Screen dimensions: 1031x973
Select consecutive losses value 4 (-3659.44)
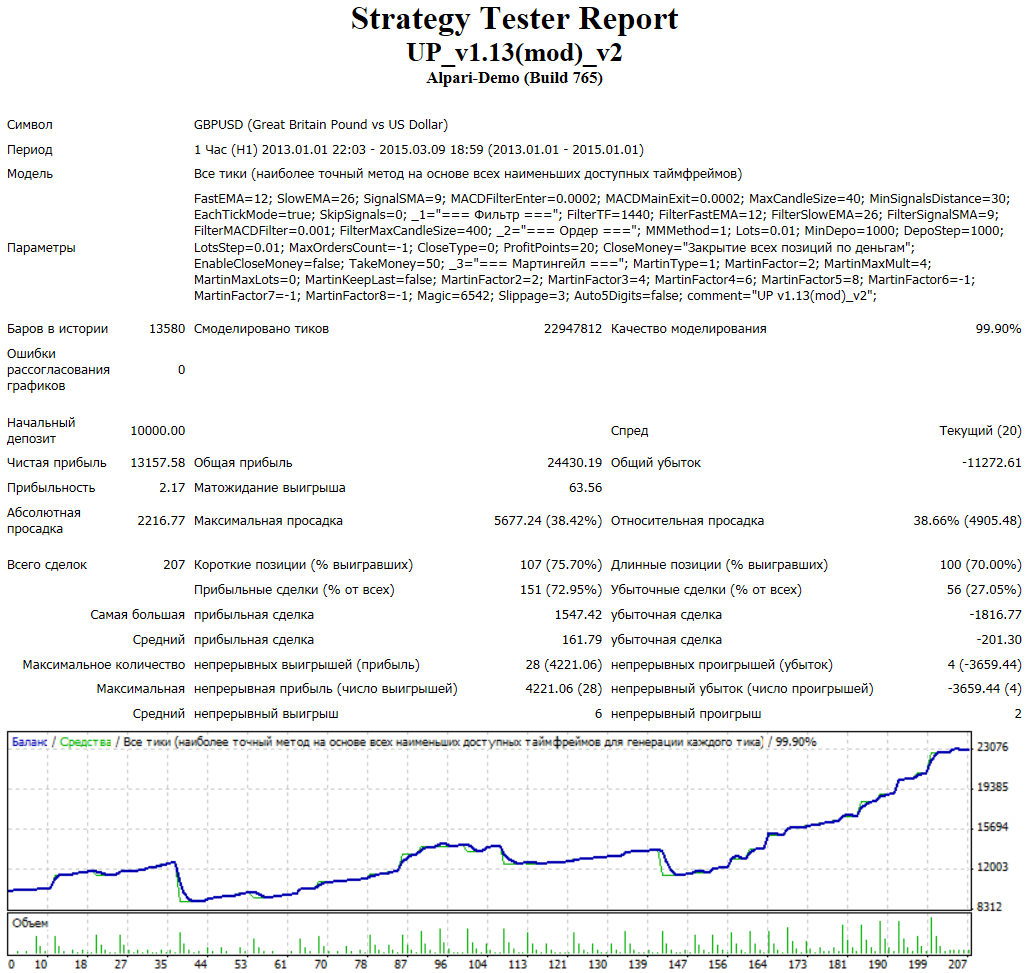point(984,665)
